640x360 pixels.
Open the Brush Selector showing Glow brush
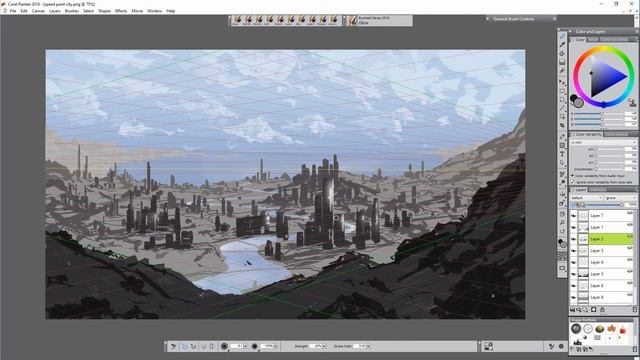379,20
